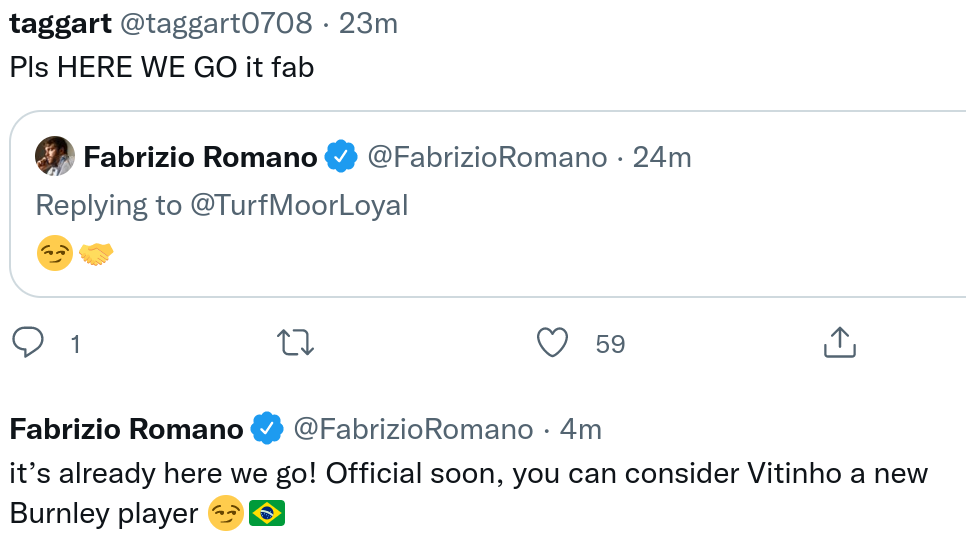Click the 59 likes count
This screenshot has height=550, width=966.
tap(610, 344)
